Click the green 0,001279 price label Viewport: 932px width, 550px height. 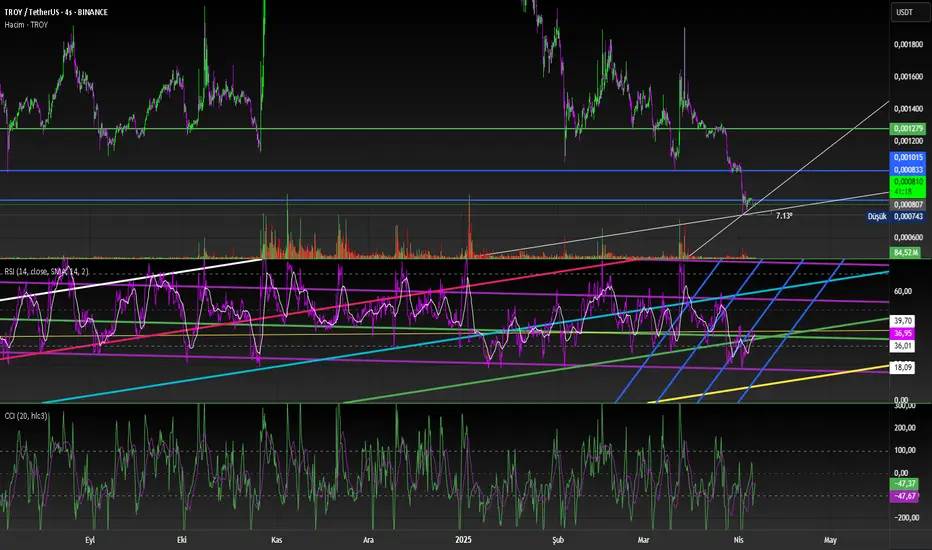pos(908,128)
